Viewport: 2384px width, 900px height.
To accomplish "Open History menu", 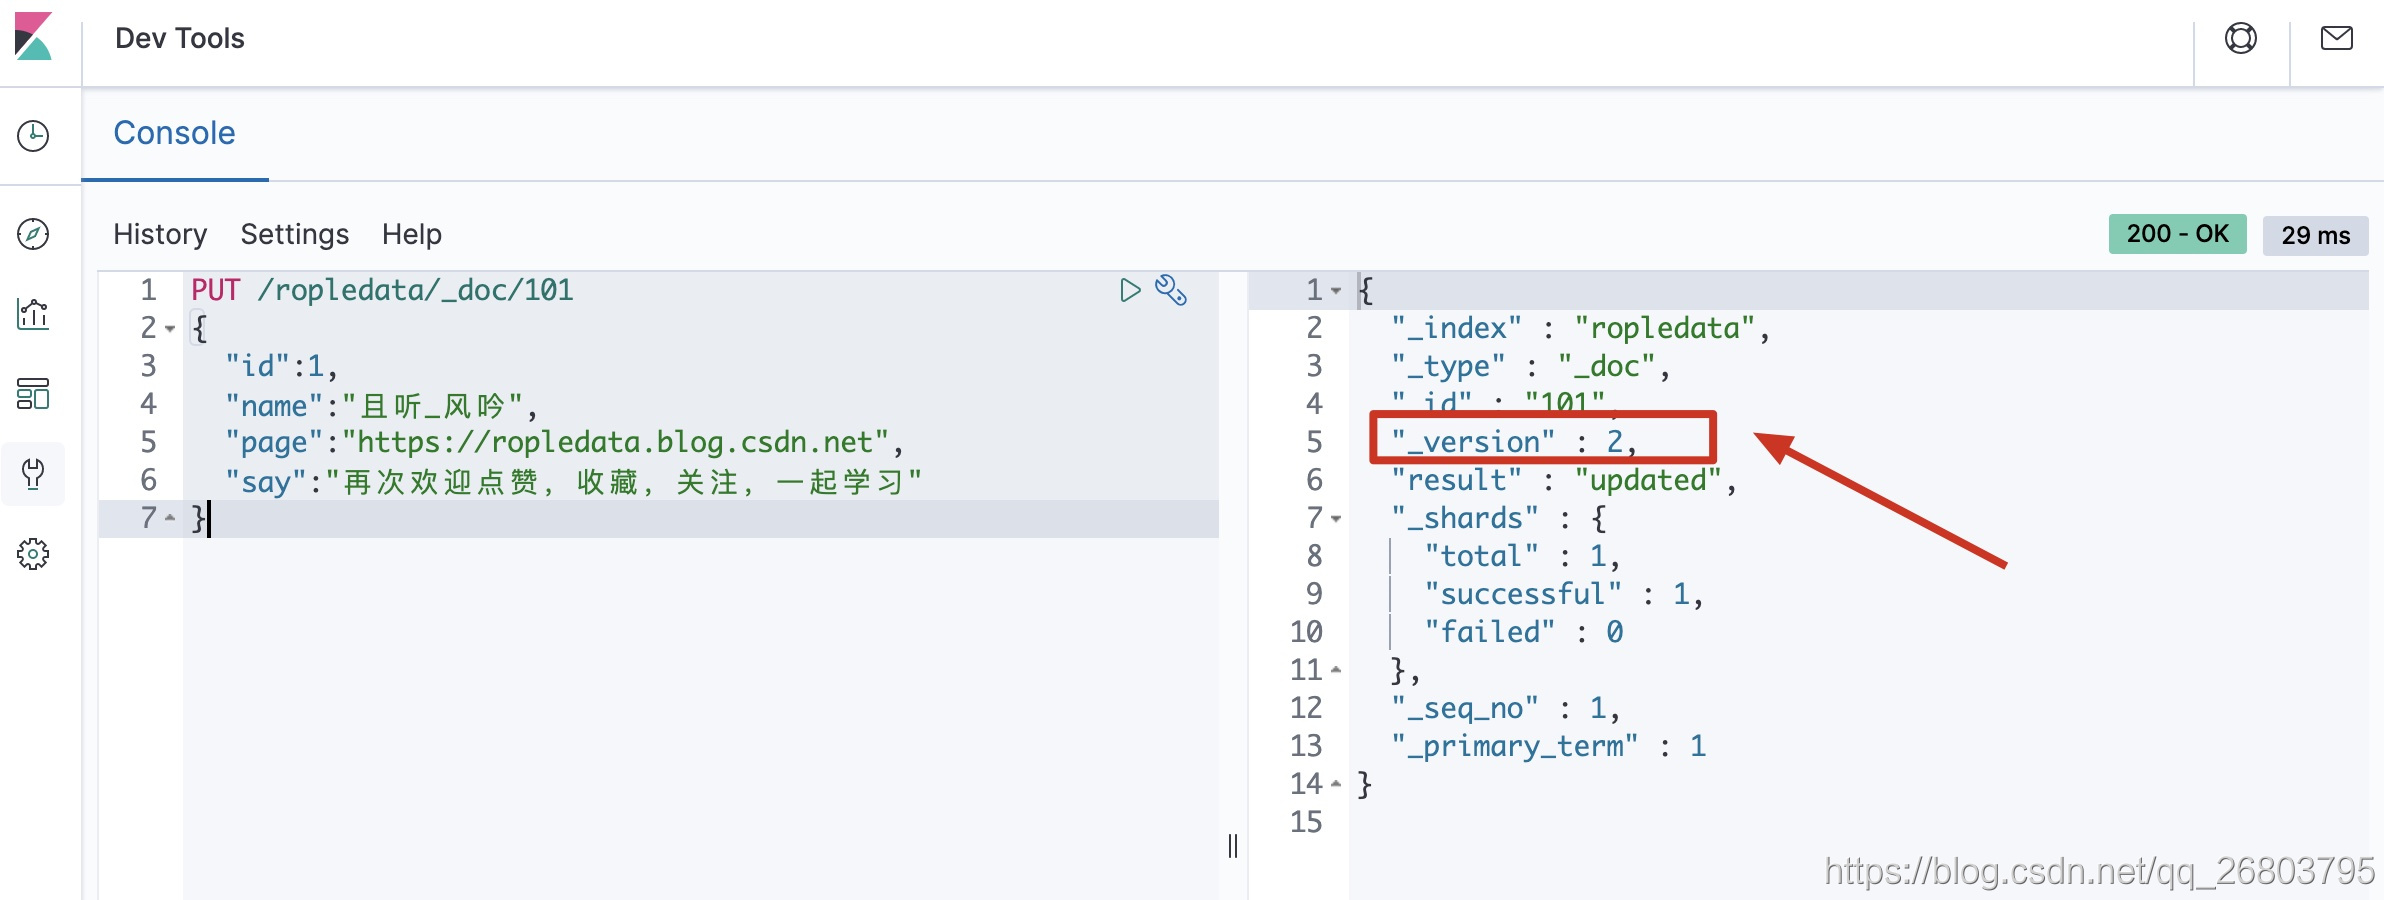I will [160, 234].
